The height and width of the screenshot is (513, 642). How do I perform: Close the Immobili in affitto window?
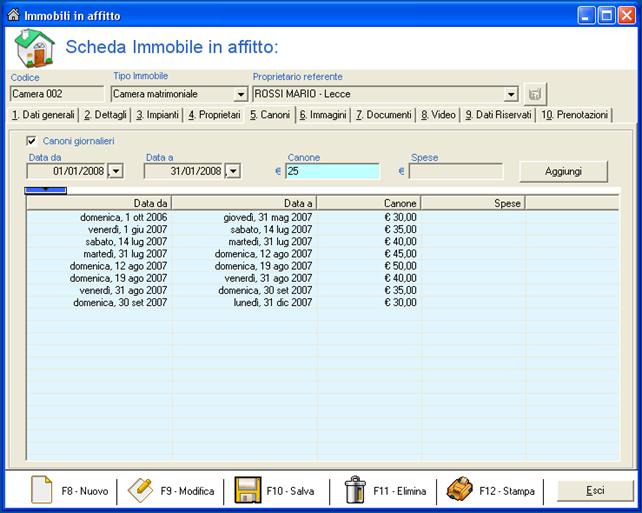pos(626,16)
